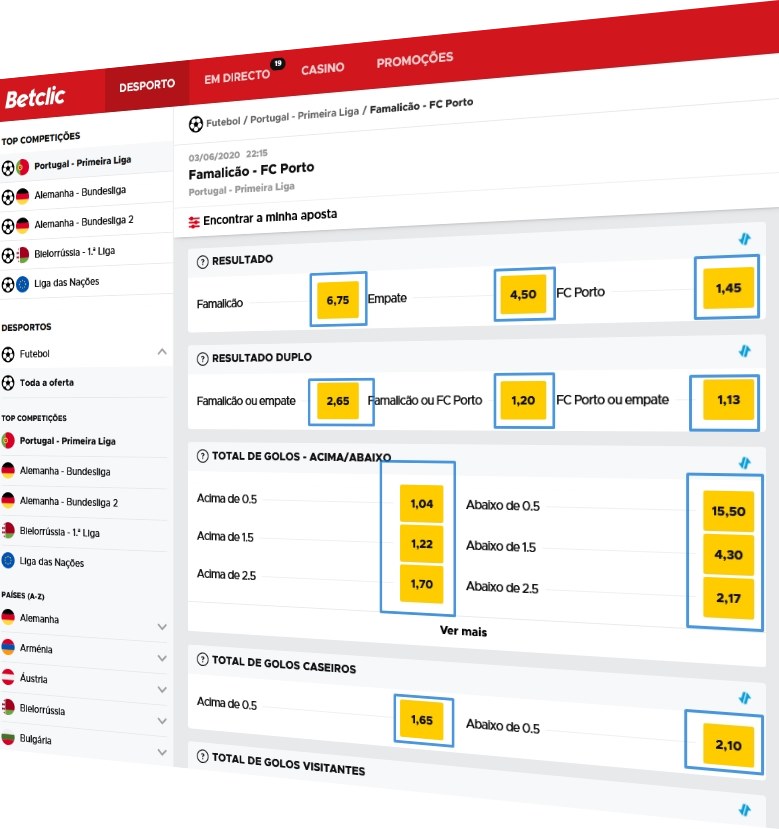
Task: Click EU flag beside lower Liga das Nações
Action: pyautogui.click(x=8, y=560)
